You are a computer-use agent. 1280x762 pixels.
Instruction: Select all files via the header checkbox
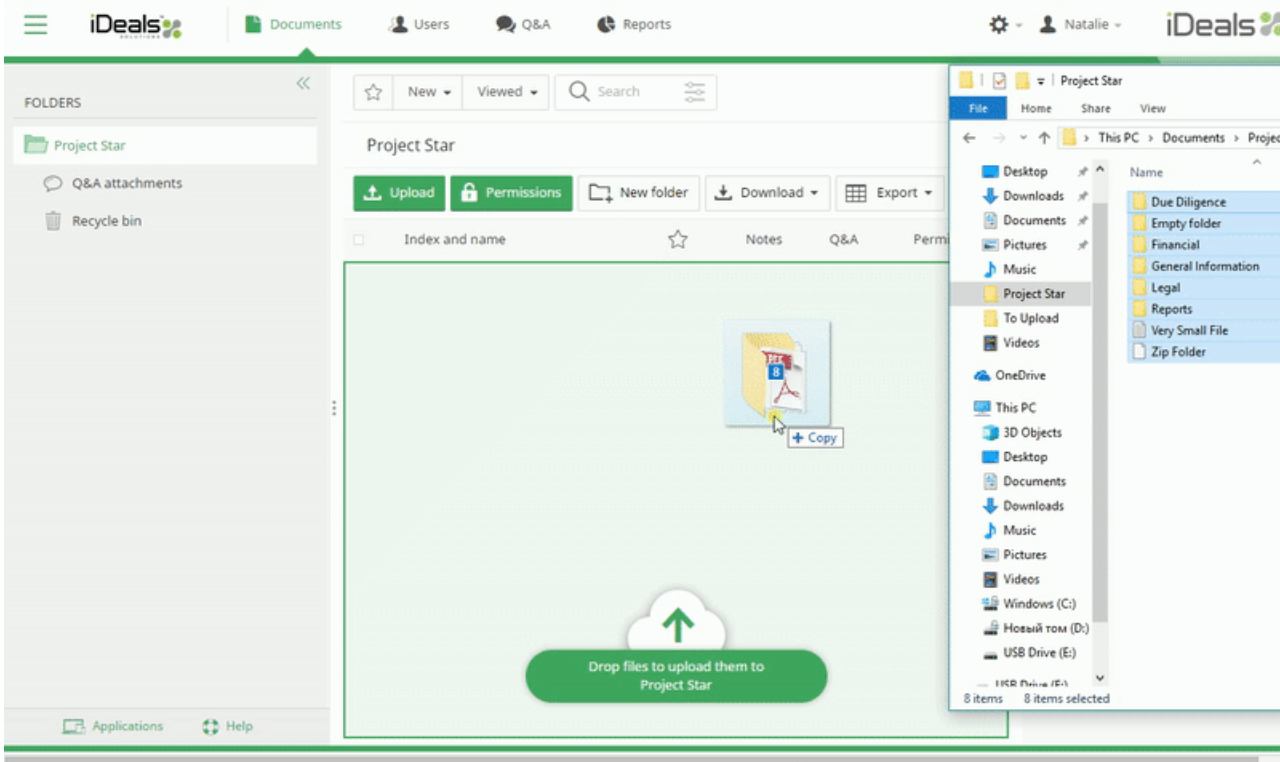(356, 240)
